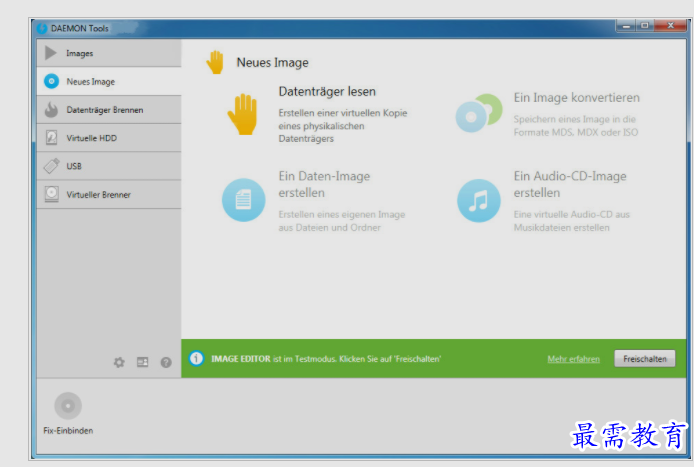Screen dimensions: 694x467
Task: Click the hard drive icon for Virtuelle HDD
Action: 51,138
